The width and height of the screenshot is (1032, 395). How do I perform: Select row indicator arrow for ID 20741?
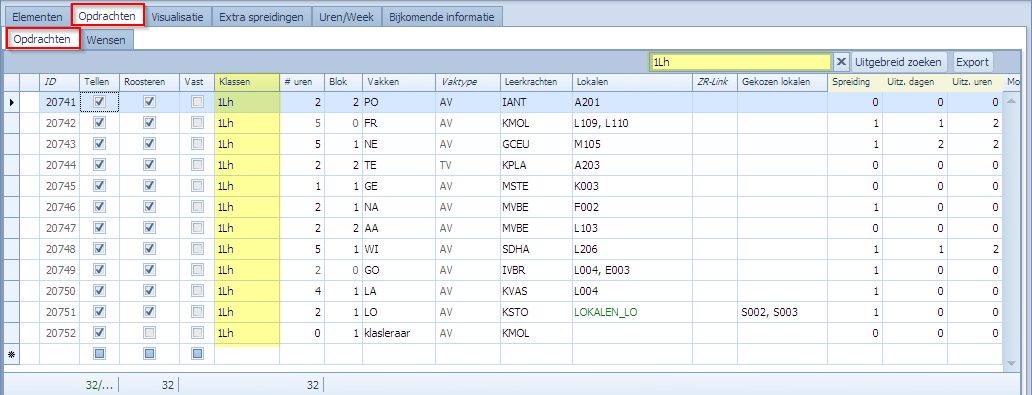pyautogui.click(x=11, y=102)
